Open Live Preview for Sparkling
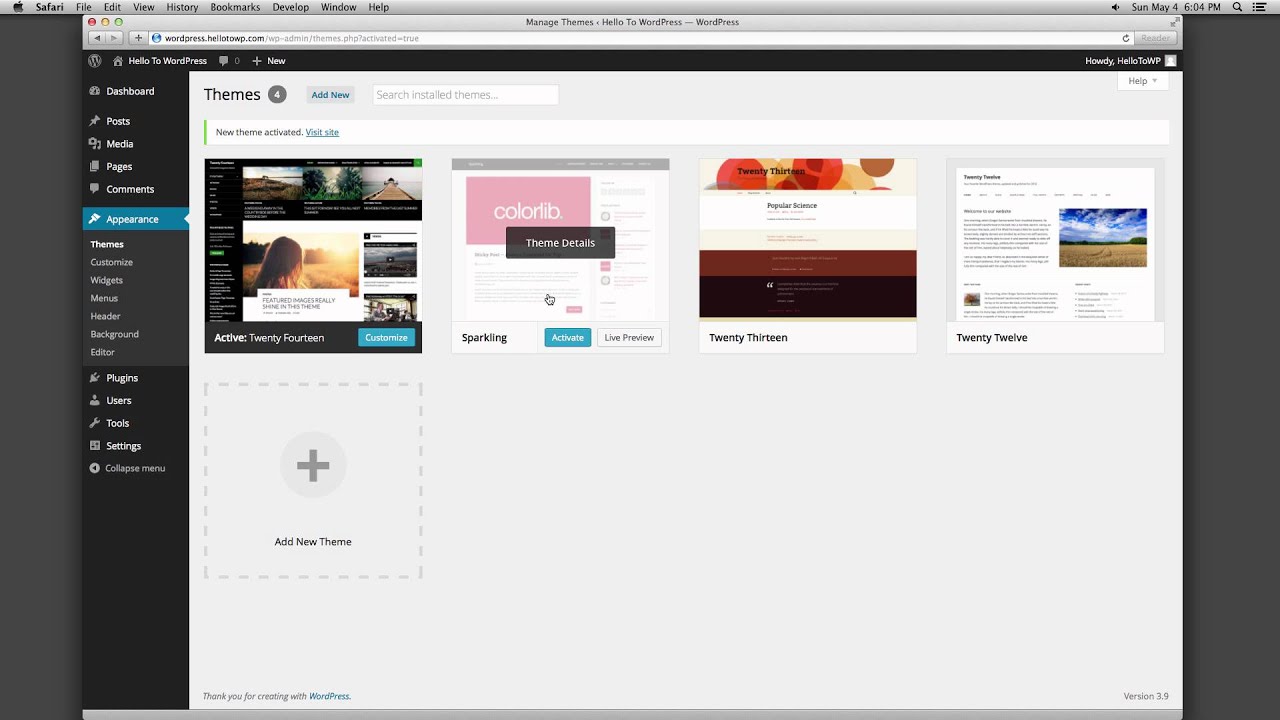1280x720 pixels. 629,338
